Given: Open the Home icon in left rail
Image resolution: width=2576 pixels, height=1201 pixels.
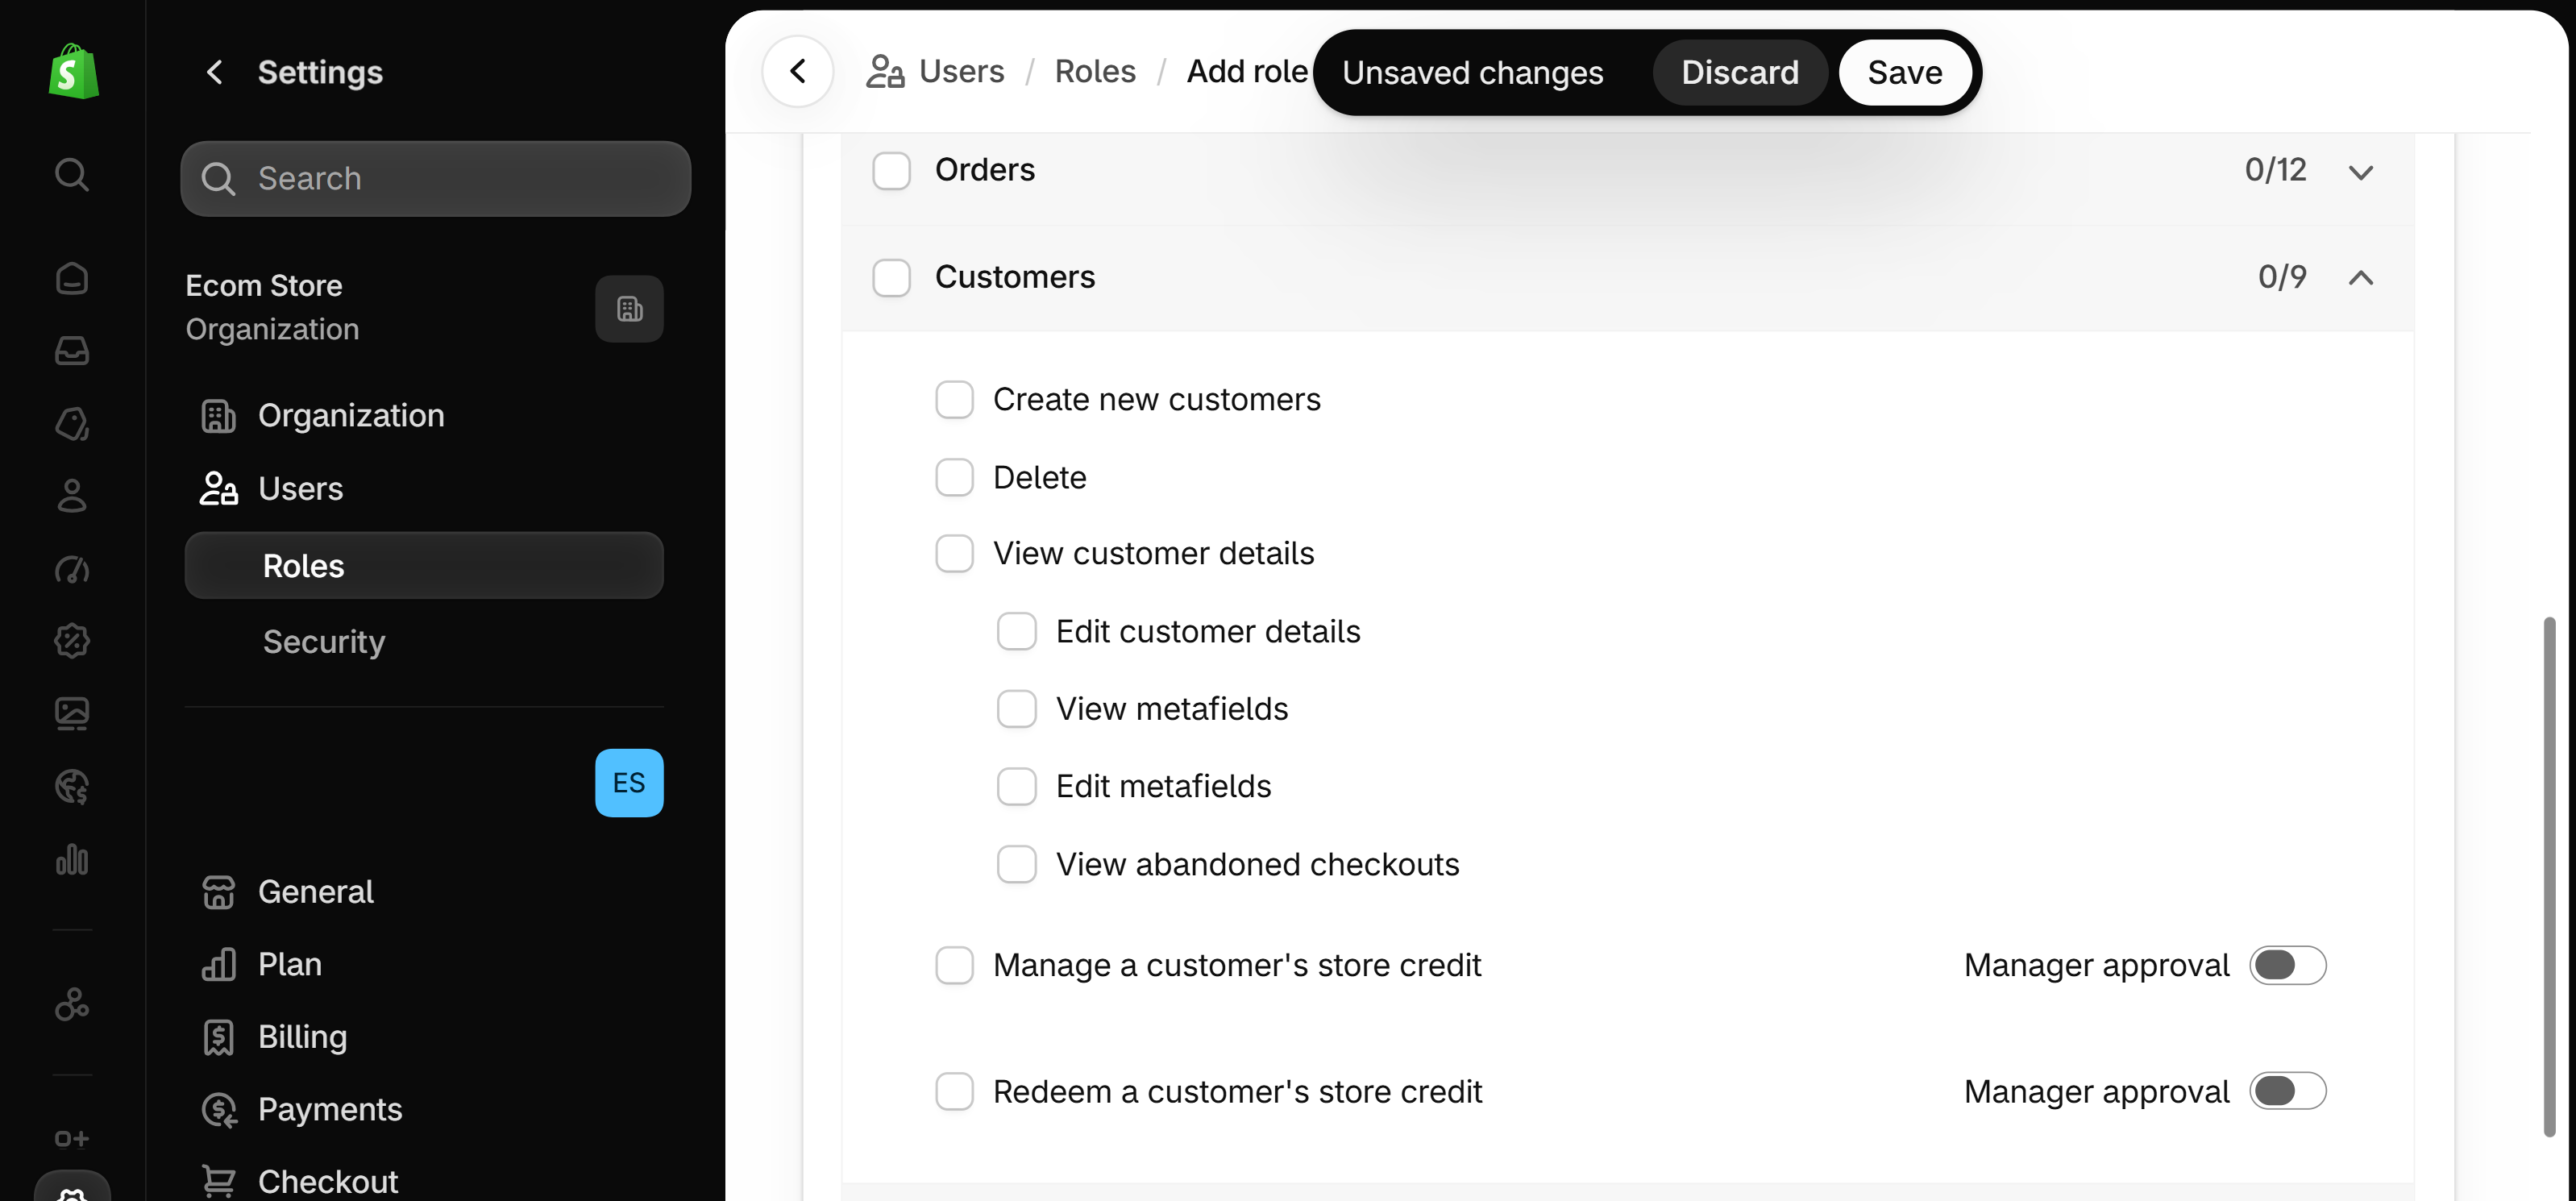Looking at the screenshot, I should point(72,278).
